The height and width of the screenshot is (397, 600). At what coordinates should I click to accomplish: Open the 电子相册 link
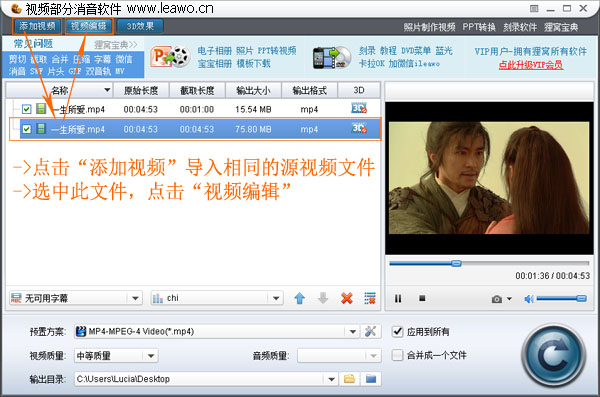pos(215,51)
